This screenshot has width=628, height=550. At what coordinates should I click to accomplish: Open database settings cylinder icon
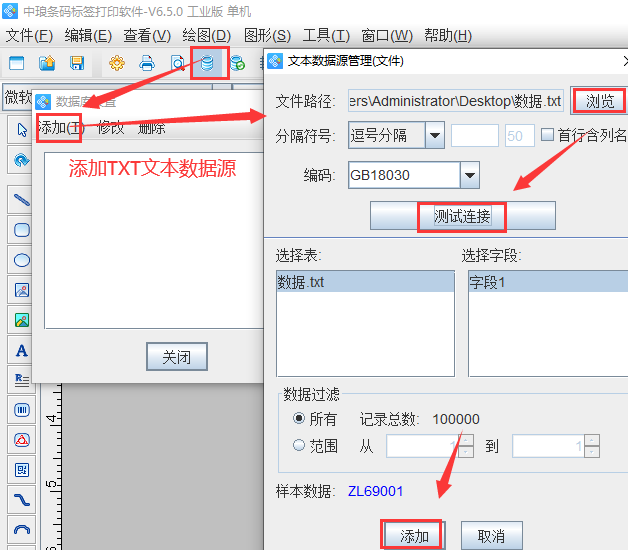pyautogui.click(x=207, y=63)
